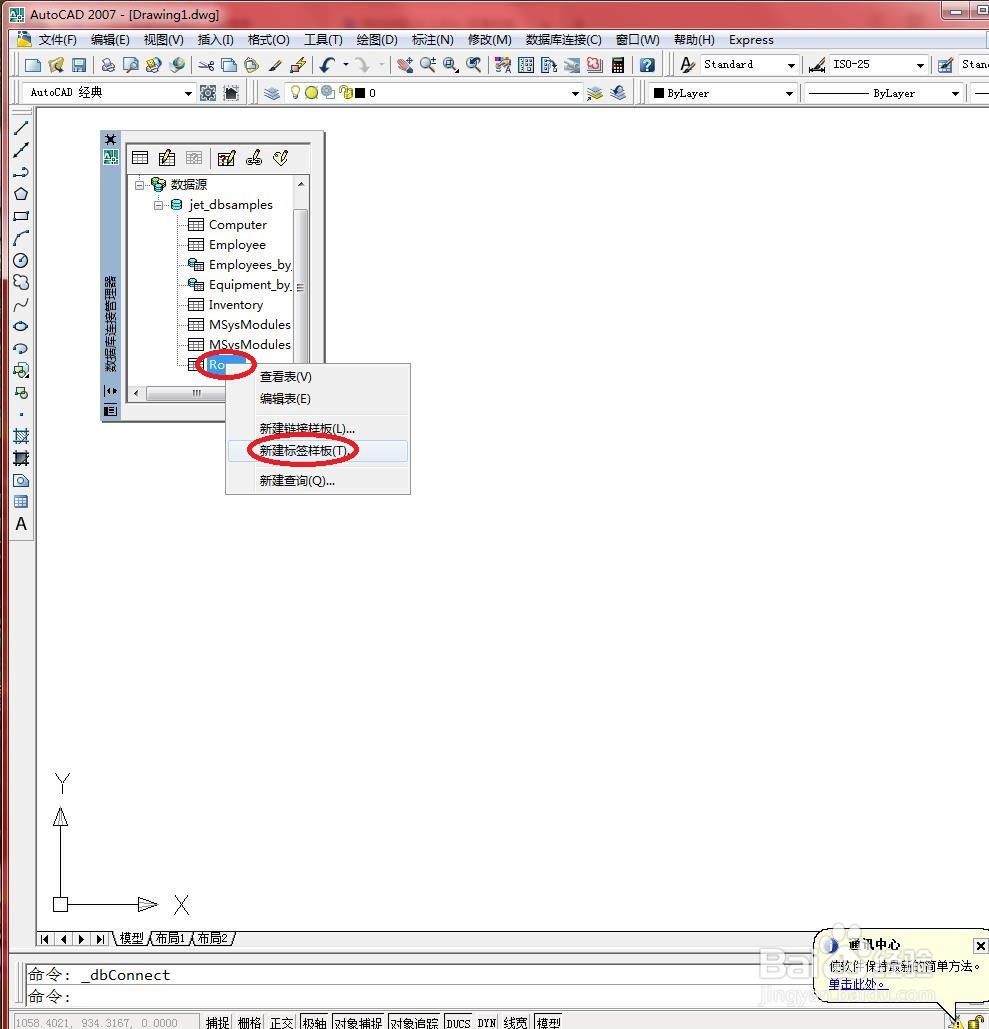This screenshot has width=989, height=1029.
Task: Open the Layer Properties Manager icon
Action: (272, 93)
